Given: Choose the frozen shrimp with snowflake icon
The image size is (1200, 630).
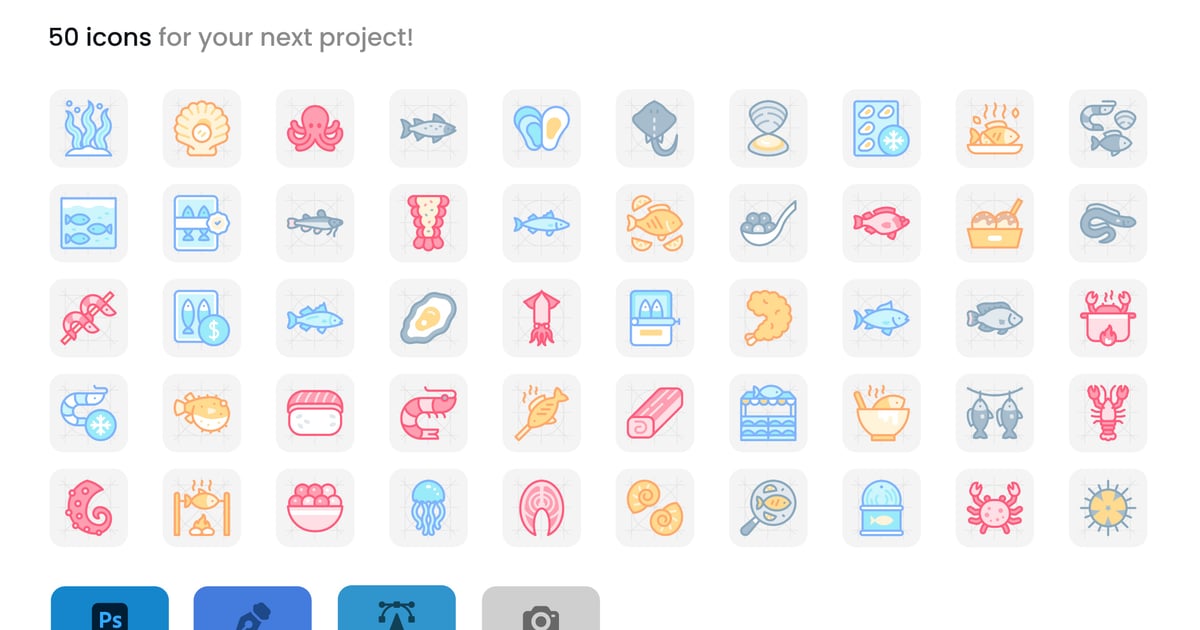Looking at the screenshot, I should (89, 413).
